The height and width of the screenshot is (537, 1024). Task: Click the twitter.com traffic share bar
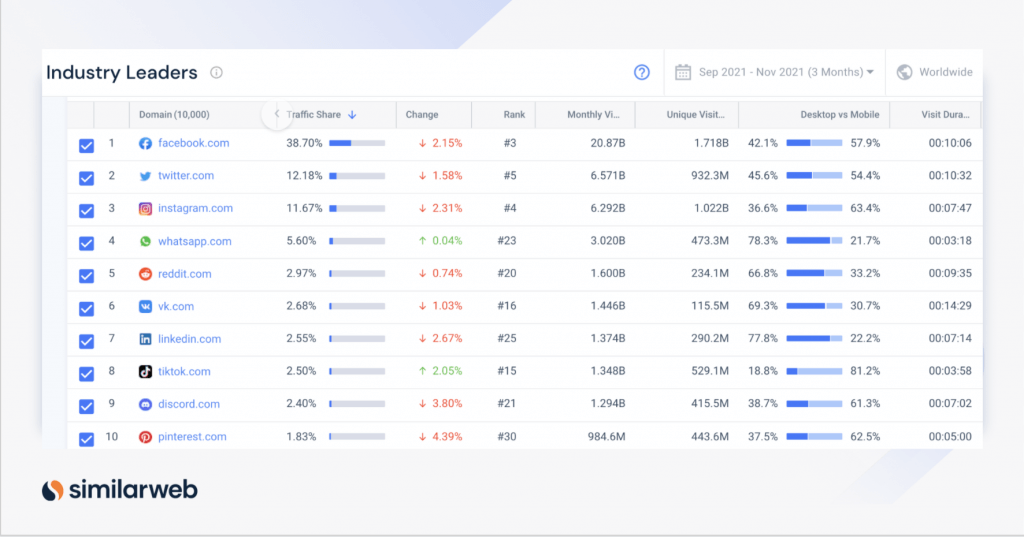(357, 176)
